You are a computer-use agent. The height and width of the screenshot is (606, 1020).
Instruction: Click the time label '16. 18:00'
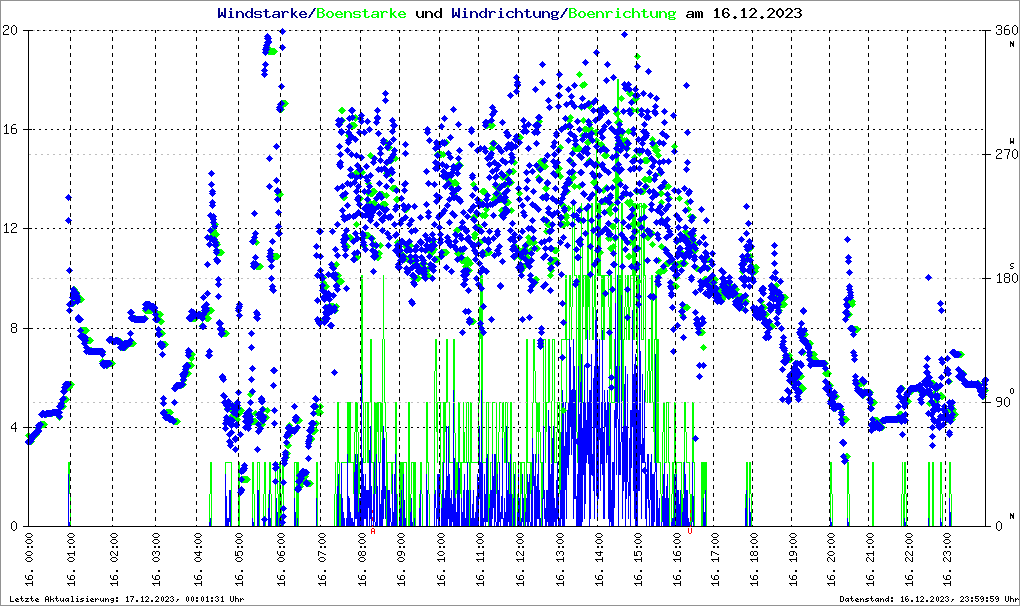(x=753, y=559)
